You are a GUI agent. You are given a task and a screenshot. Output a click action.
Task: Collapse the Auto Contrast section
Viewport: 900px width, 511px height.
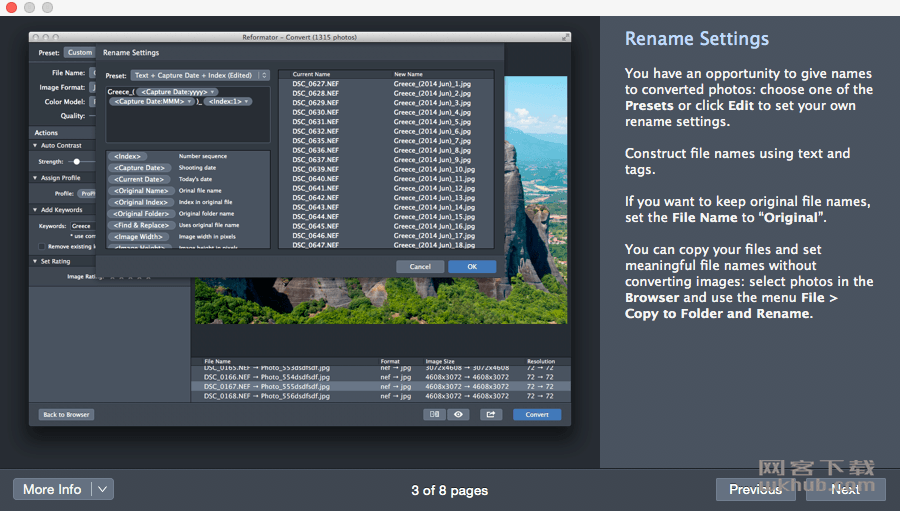(35, 146)
